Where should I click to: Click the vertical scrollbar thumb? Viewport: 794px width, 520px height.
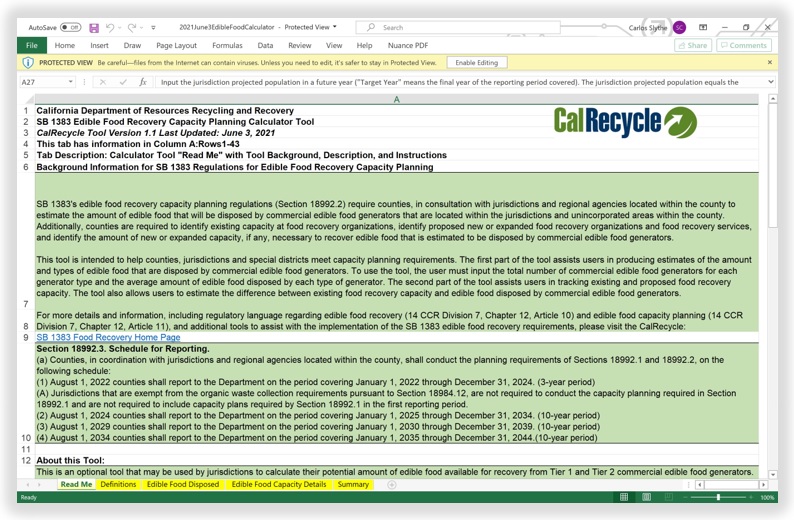pyautogui.click(x=772, y=167)
